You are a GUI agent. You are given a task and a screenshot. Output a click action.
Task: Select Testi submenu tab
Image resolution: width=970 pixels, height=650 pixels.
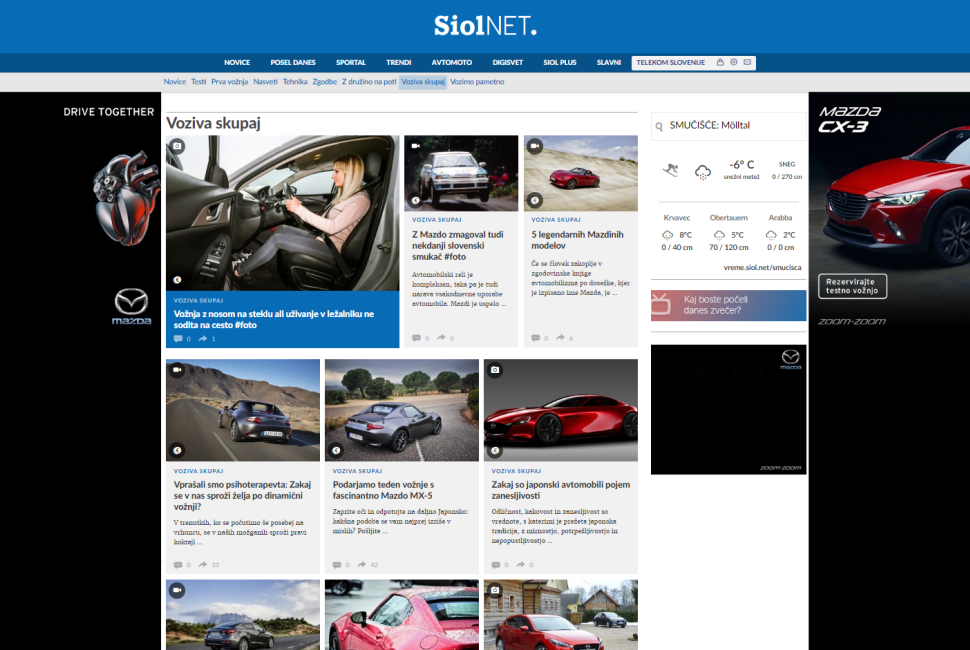pos(199,82)
